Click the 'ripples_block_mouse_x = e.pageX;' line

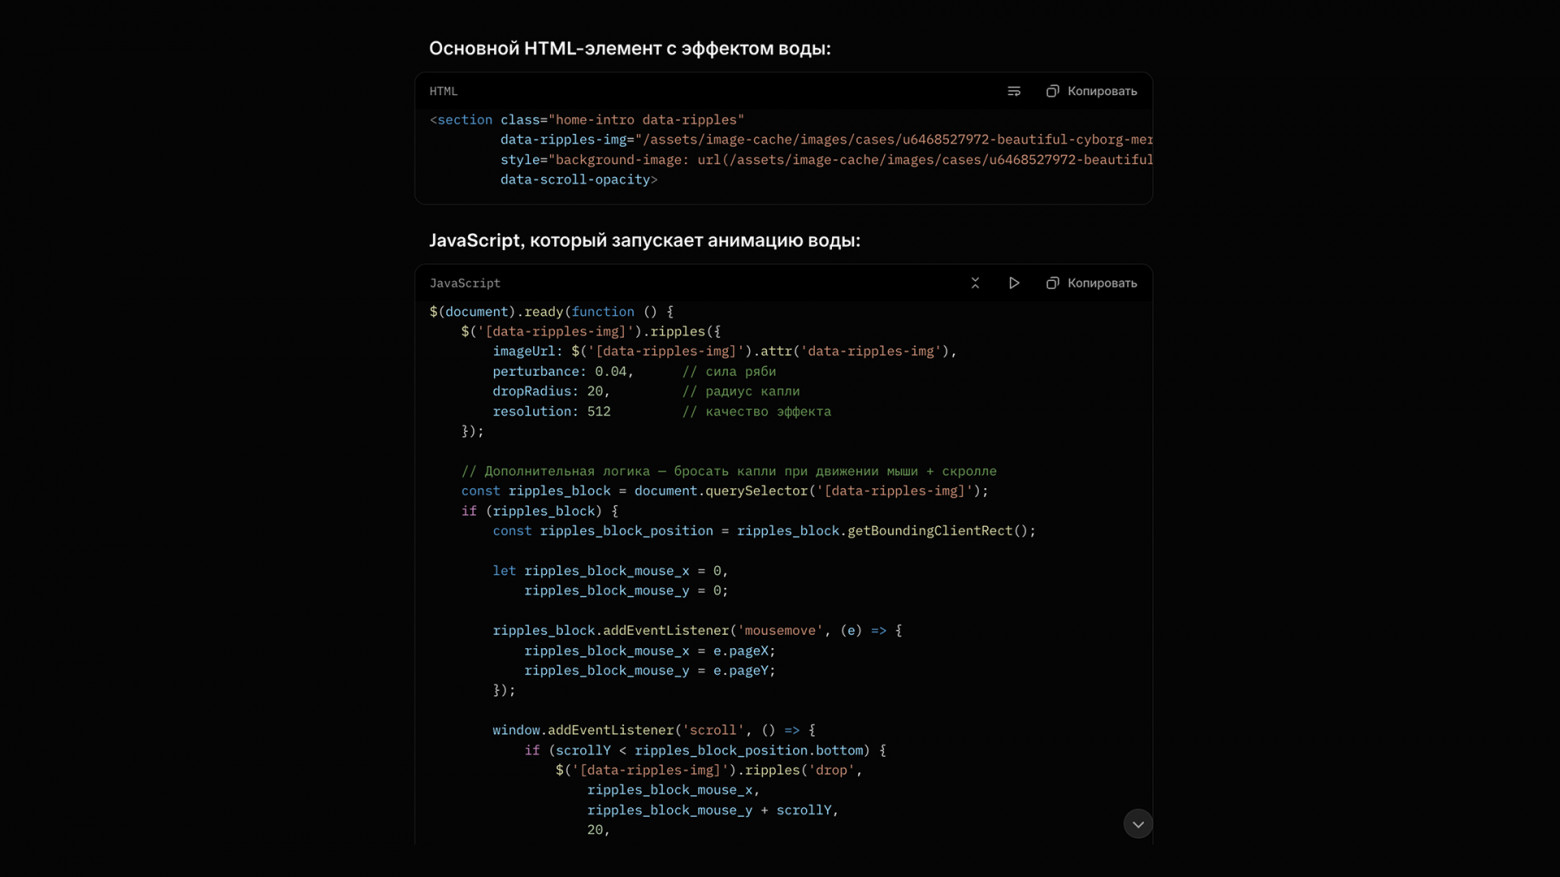click(650, 651)
